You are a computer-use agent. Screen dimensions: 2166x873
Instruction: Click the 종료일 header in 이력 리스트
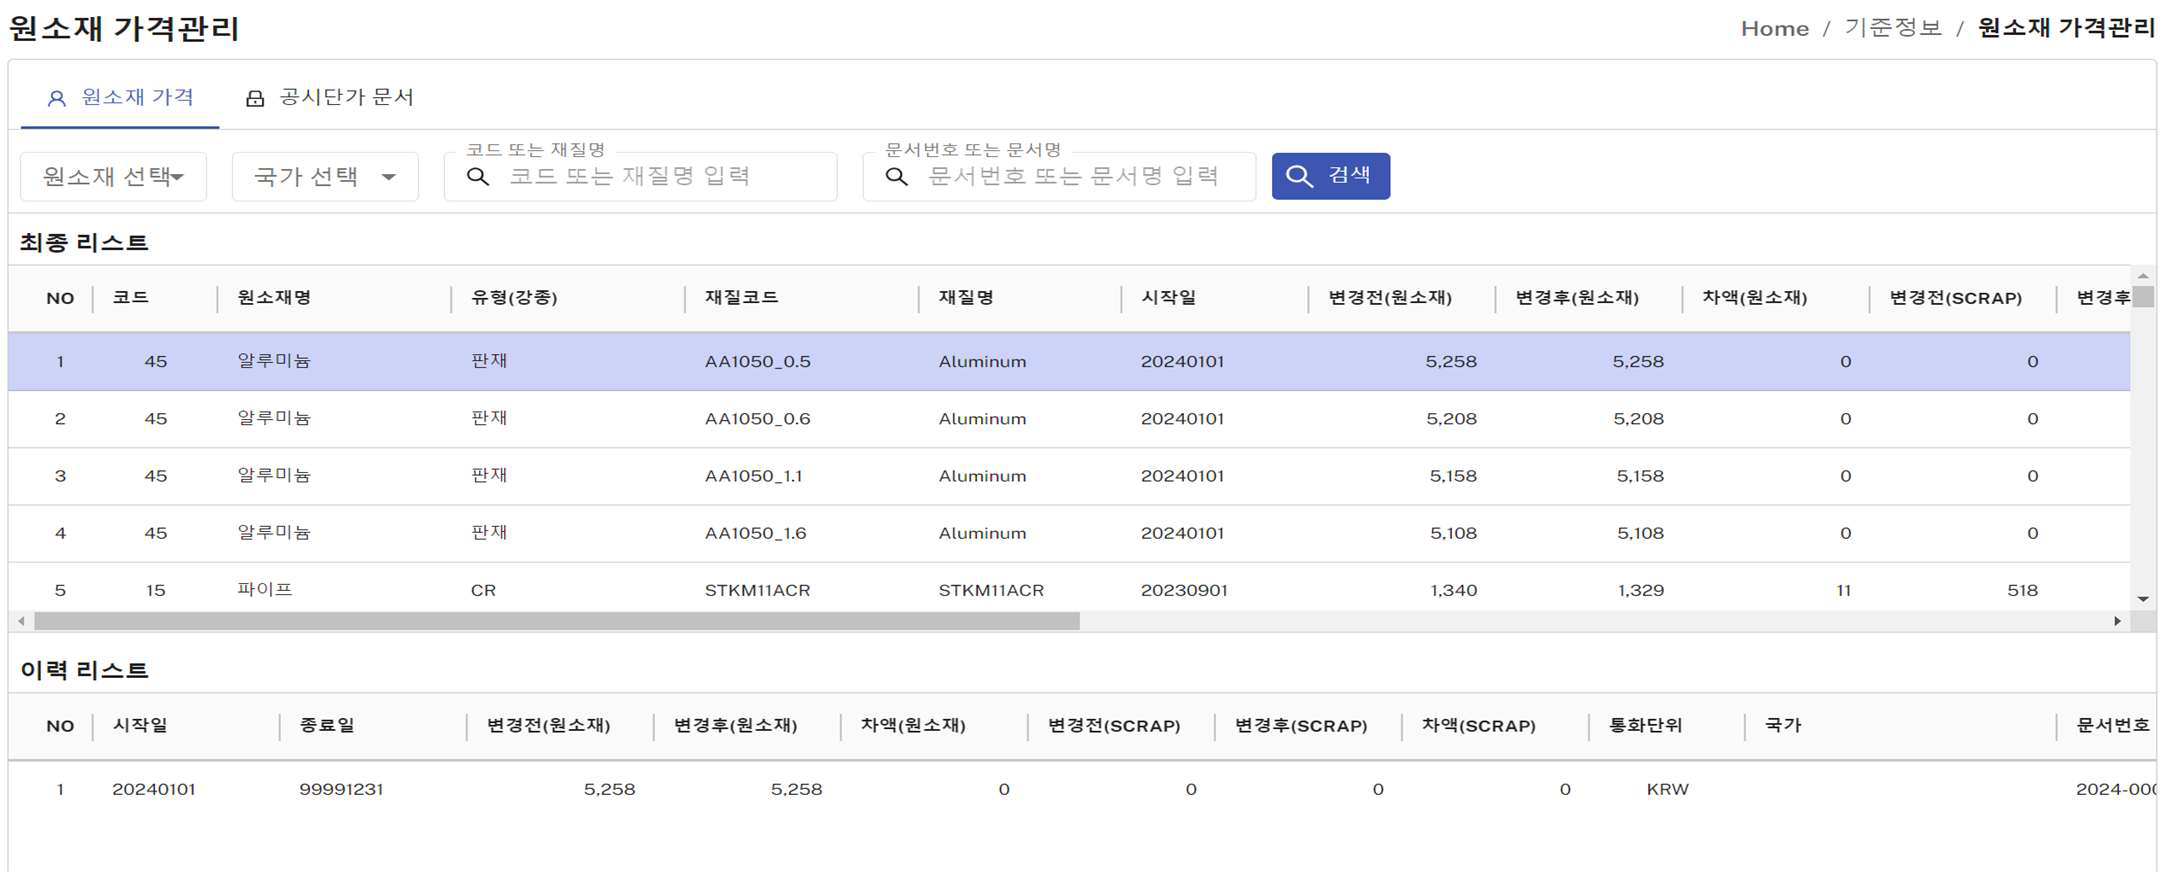pyautogui.click(x=327, y=726)
